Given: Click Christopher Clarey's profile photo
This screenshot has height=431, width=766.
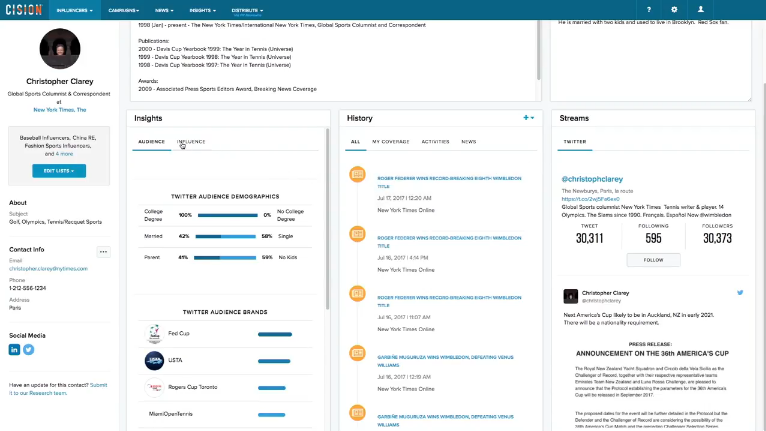Looking at the screenshot, I should [x=60, y=49].
